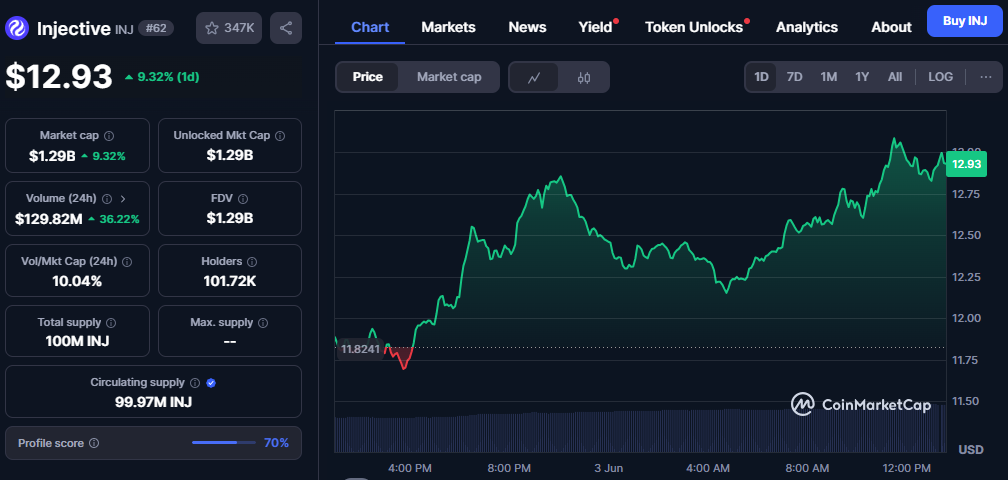
Task: Click verified badge next to Circulating supply
Action: point(212,383)
